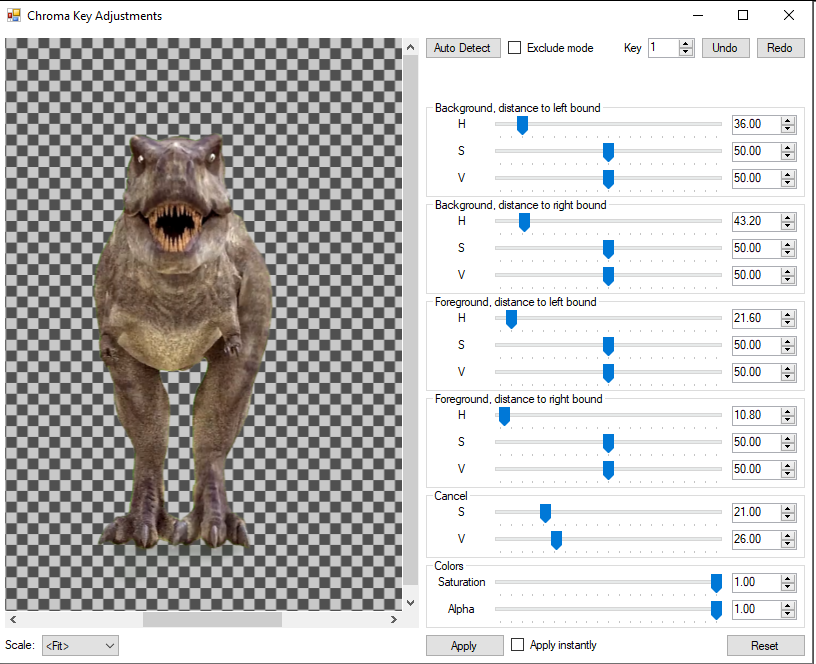The image size is (816, 664).
Task: Click the Alpha value field 1.00
Action: [x=756, y=609]
